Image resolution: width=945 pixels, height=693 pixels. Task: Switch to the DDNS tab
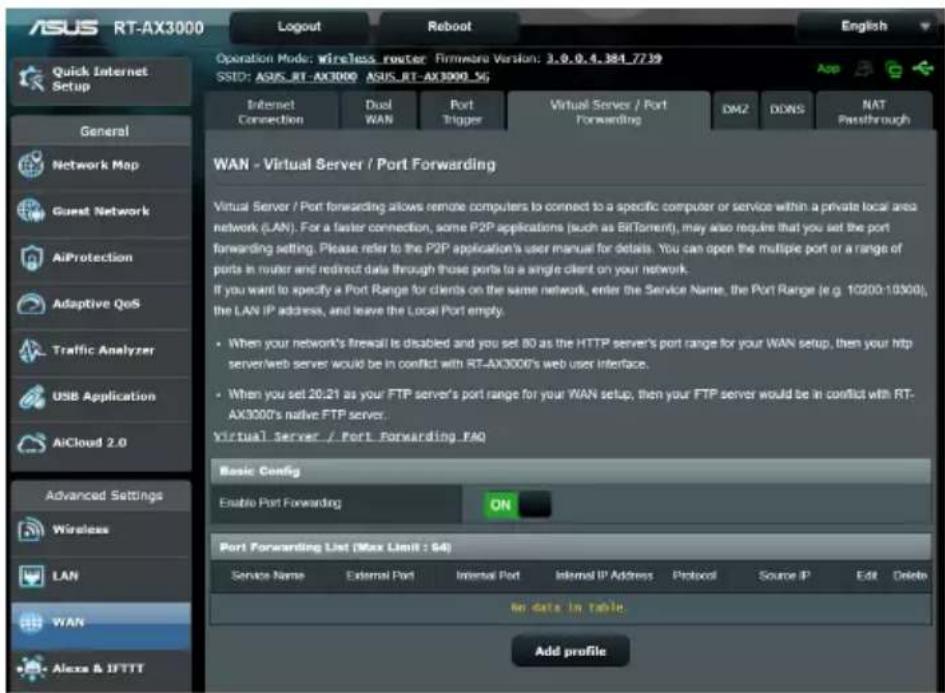tap(787, 110)
